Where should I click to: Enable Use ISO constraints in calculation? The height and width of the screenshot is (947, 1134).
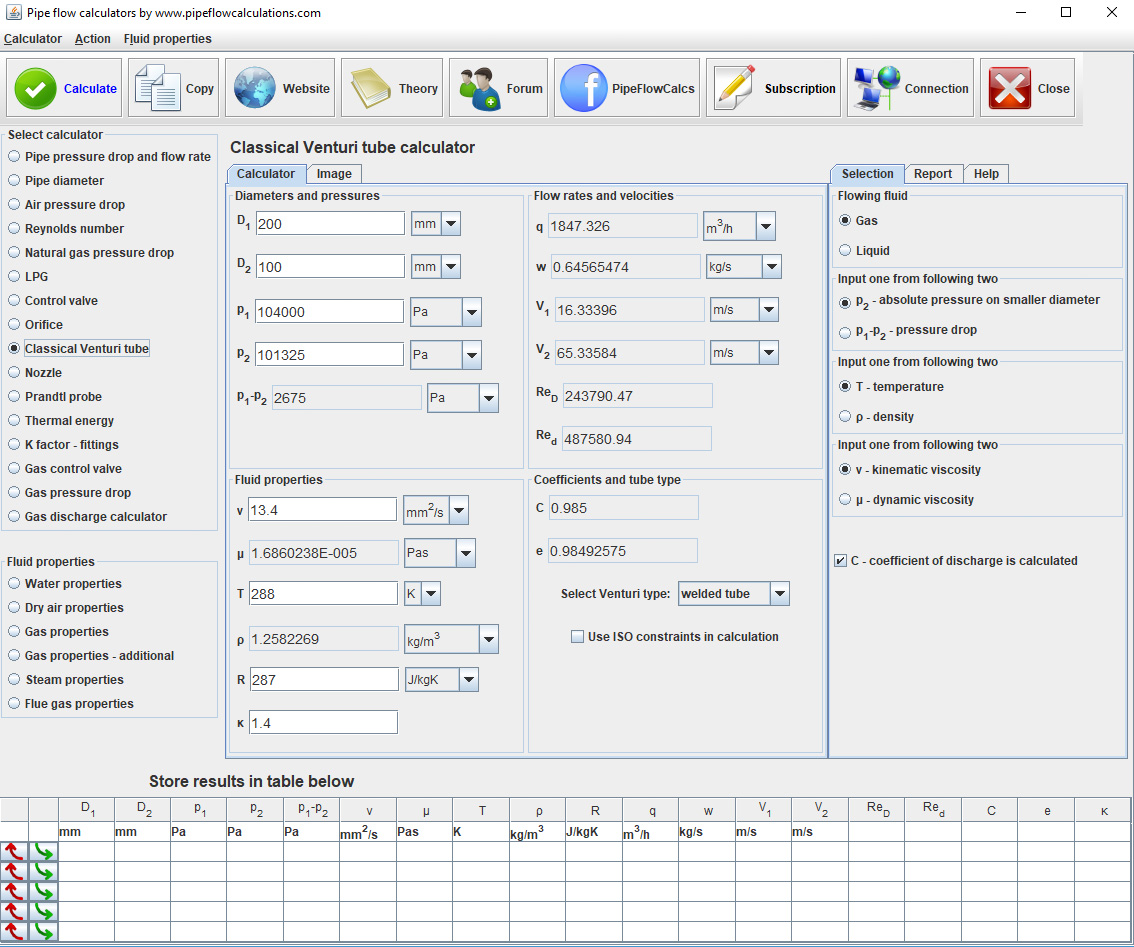577,637
